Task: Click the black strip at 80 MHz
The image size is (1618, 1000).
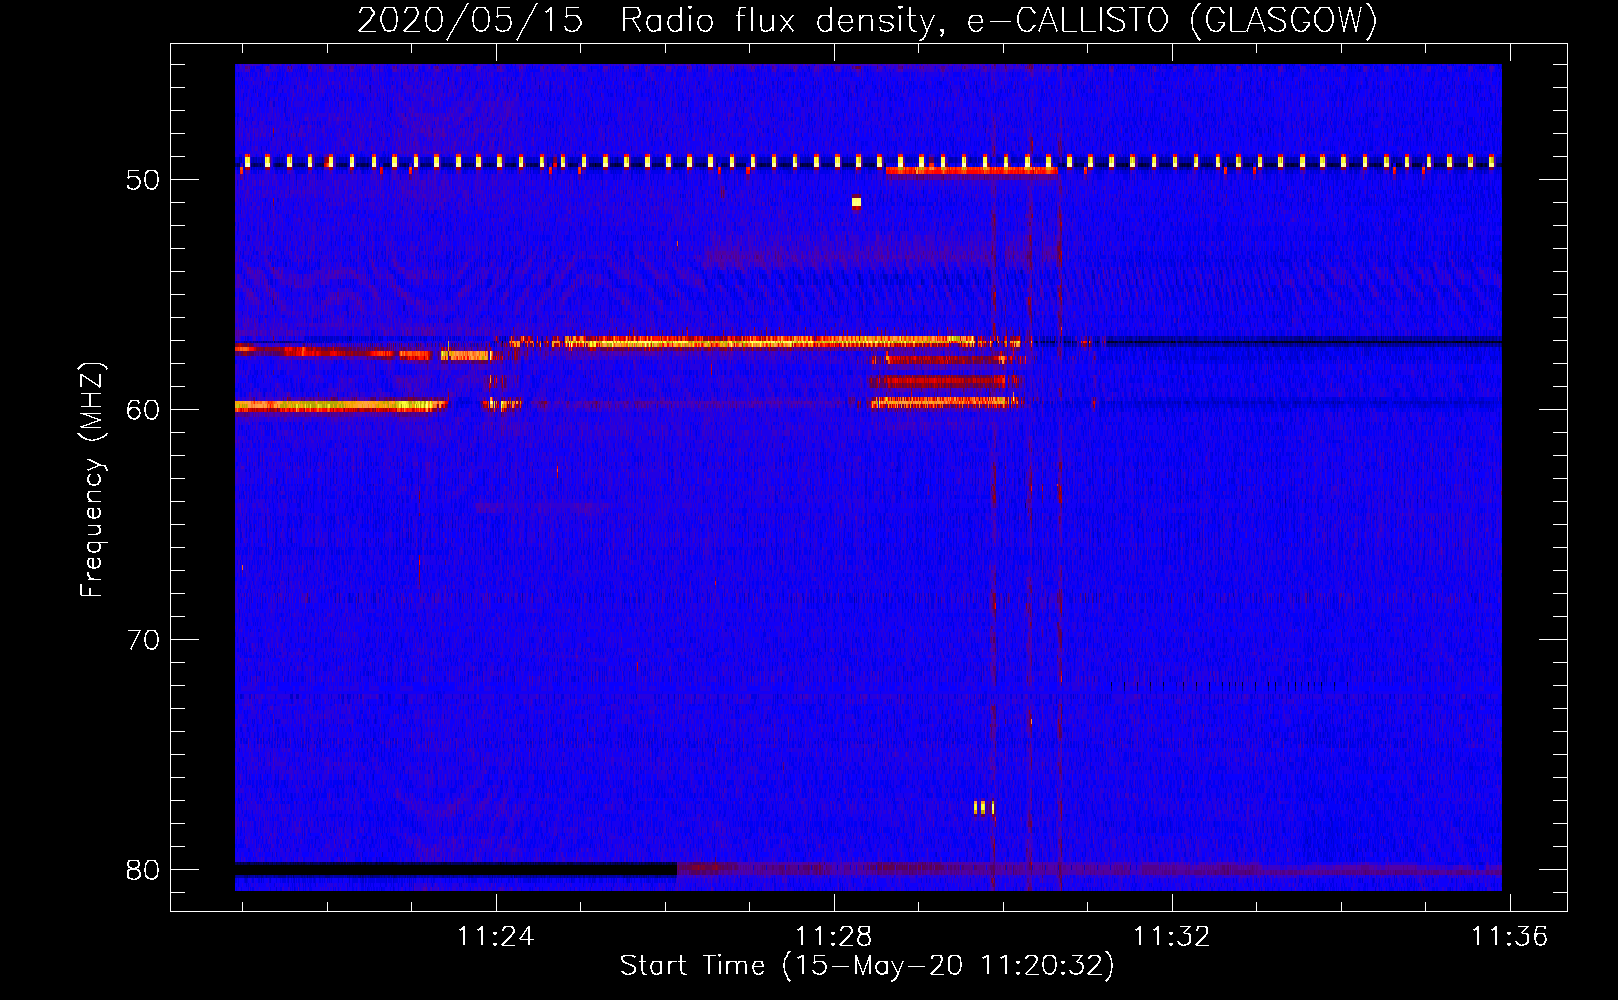Action: [x=456, y=869]
